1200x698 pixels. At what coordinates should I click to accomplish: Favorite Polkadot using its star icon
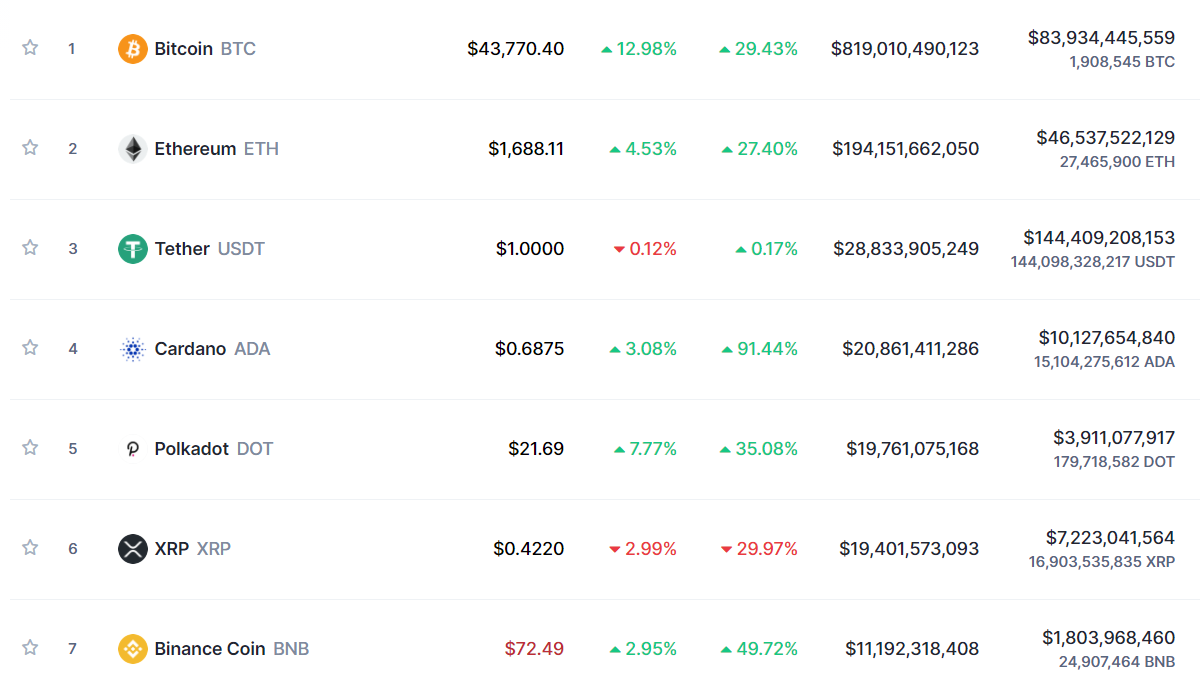coord(30,447)
